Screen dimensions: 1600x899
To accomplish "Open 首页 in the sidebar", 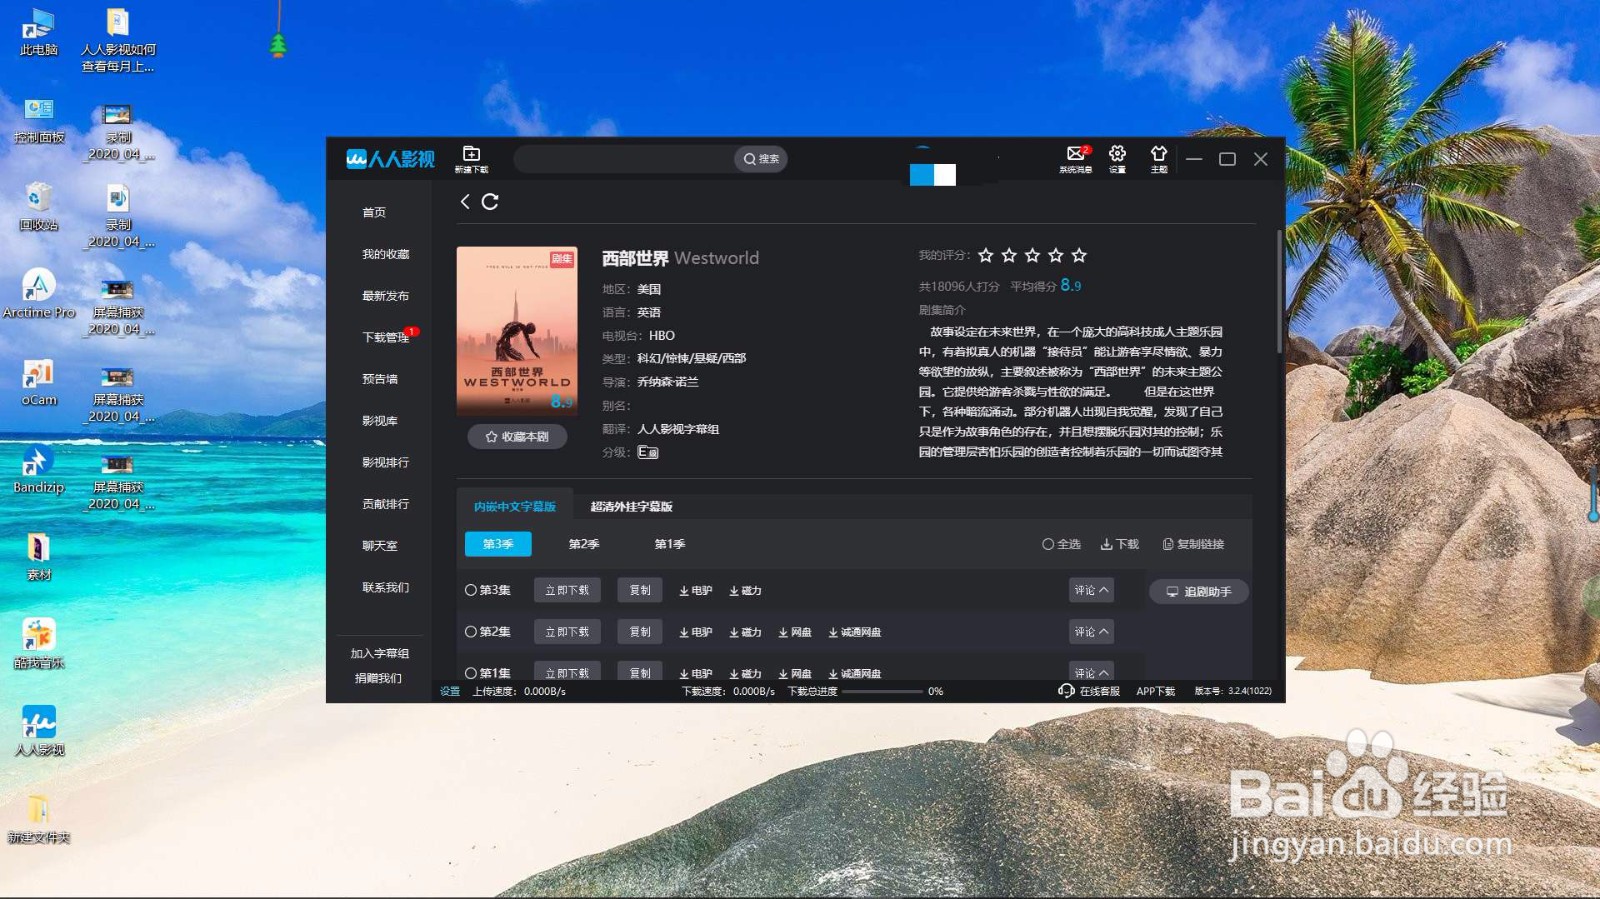I will 374,212.
